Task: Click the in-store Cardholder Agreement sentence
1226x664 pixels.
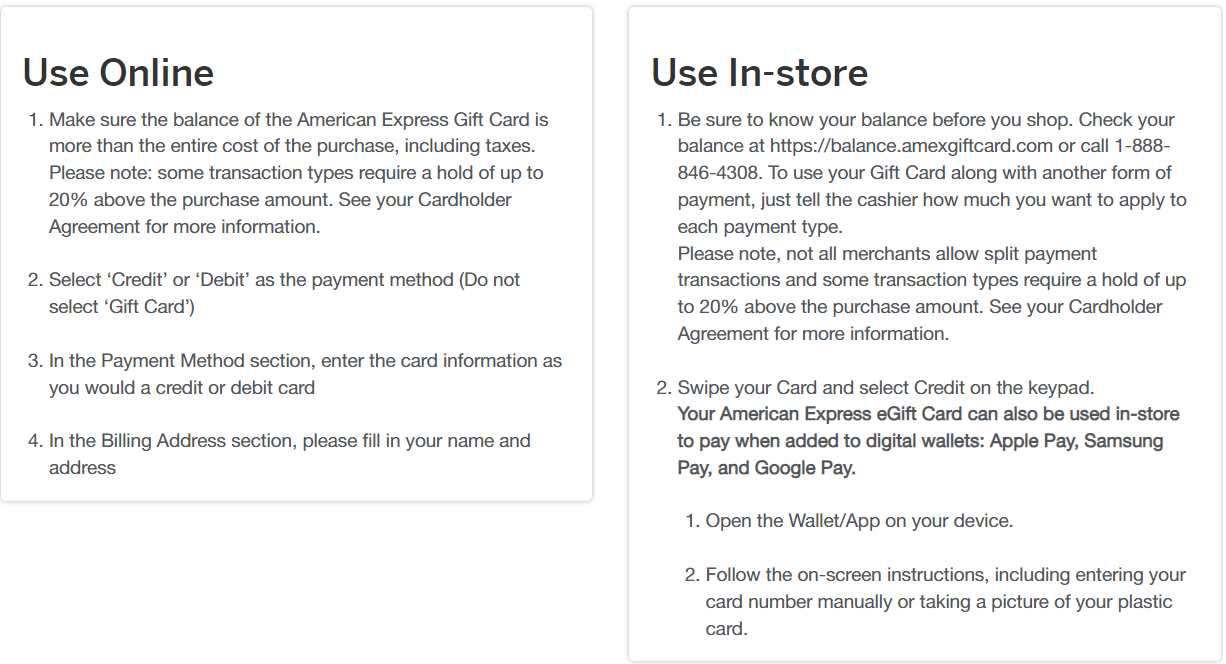Action: pos(920,320)
